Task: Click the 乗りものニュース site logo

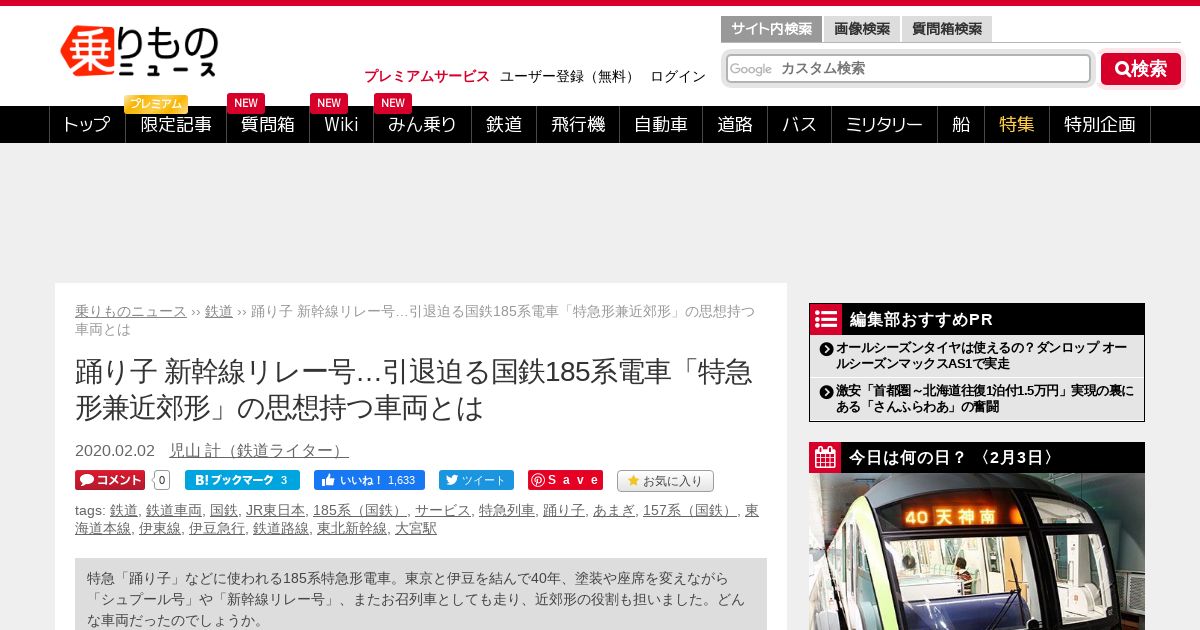Action: 139,51
